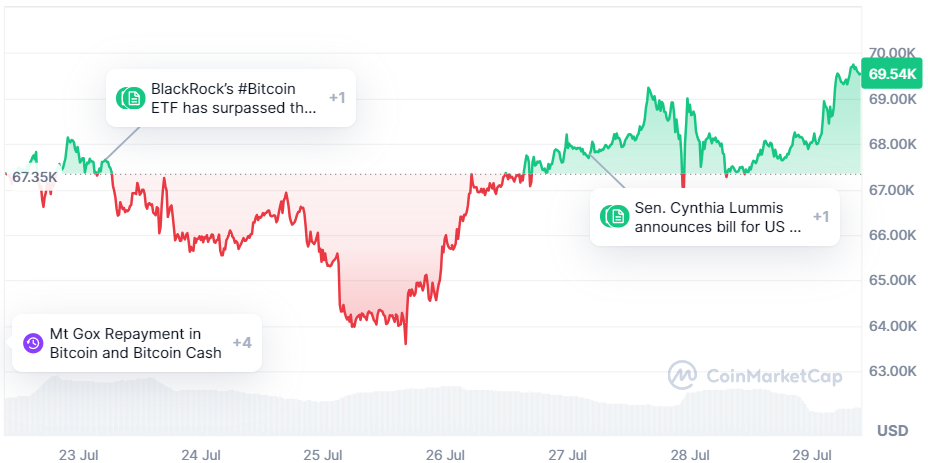Click the 70.00K price axis label
Image resolution: width=928 pixels, height=463 pixels.
click(x=892, y=53)
